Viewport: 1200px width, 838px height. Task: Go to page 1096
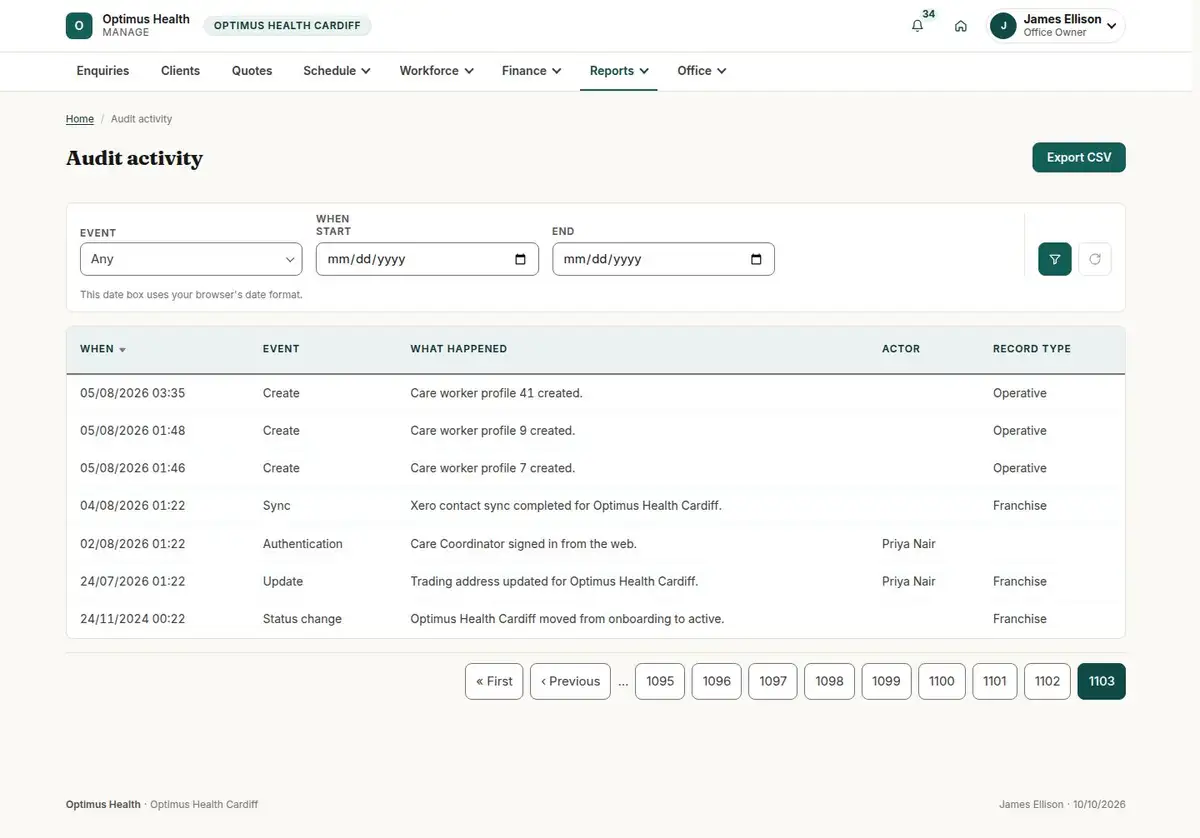coord(717,681)
